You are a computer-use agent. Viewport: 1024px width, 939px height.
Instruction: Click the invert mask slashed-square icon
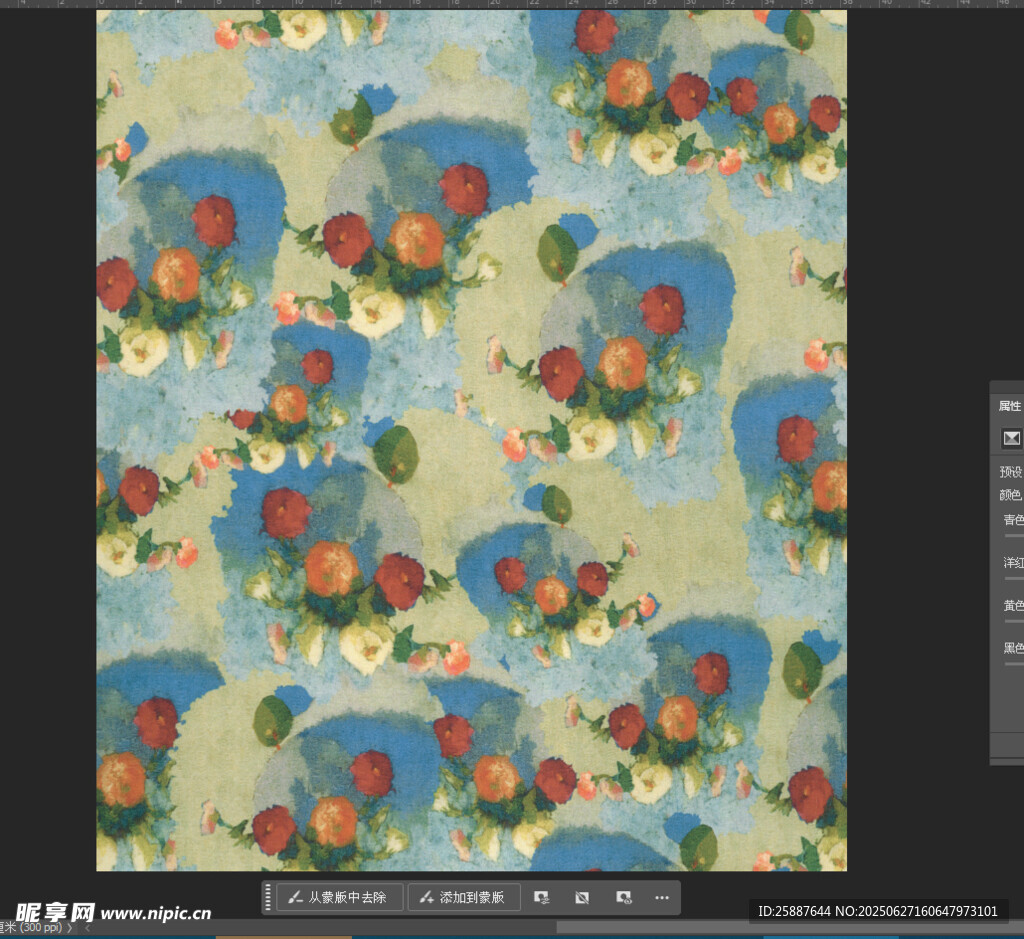tap(582, 897)
